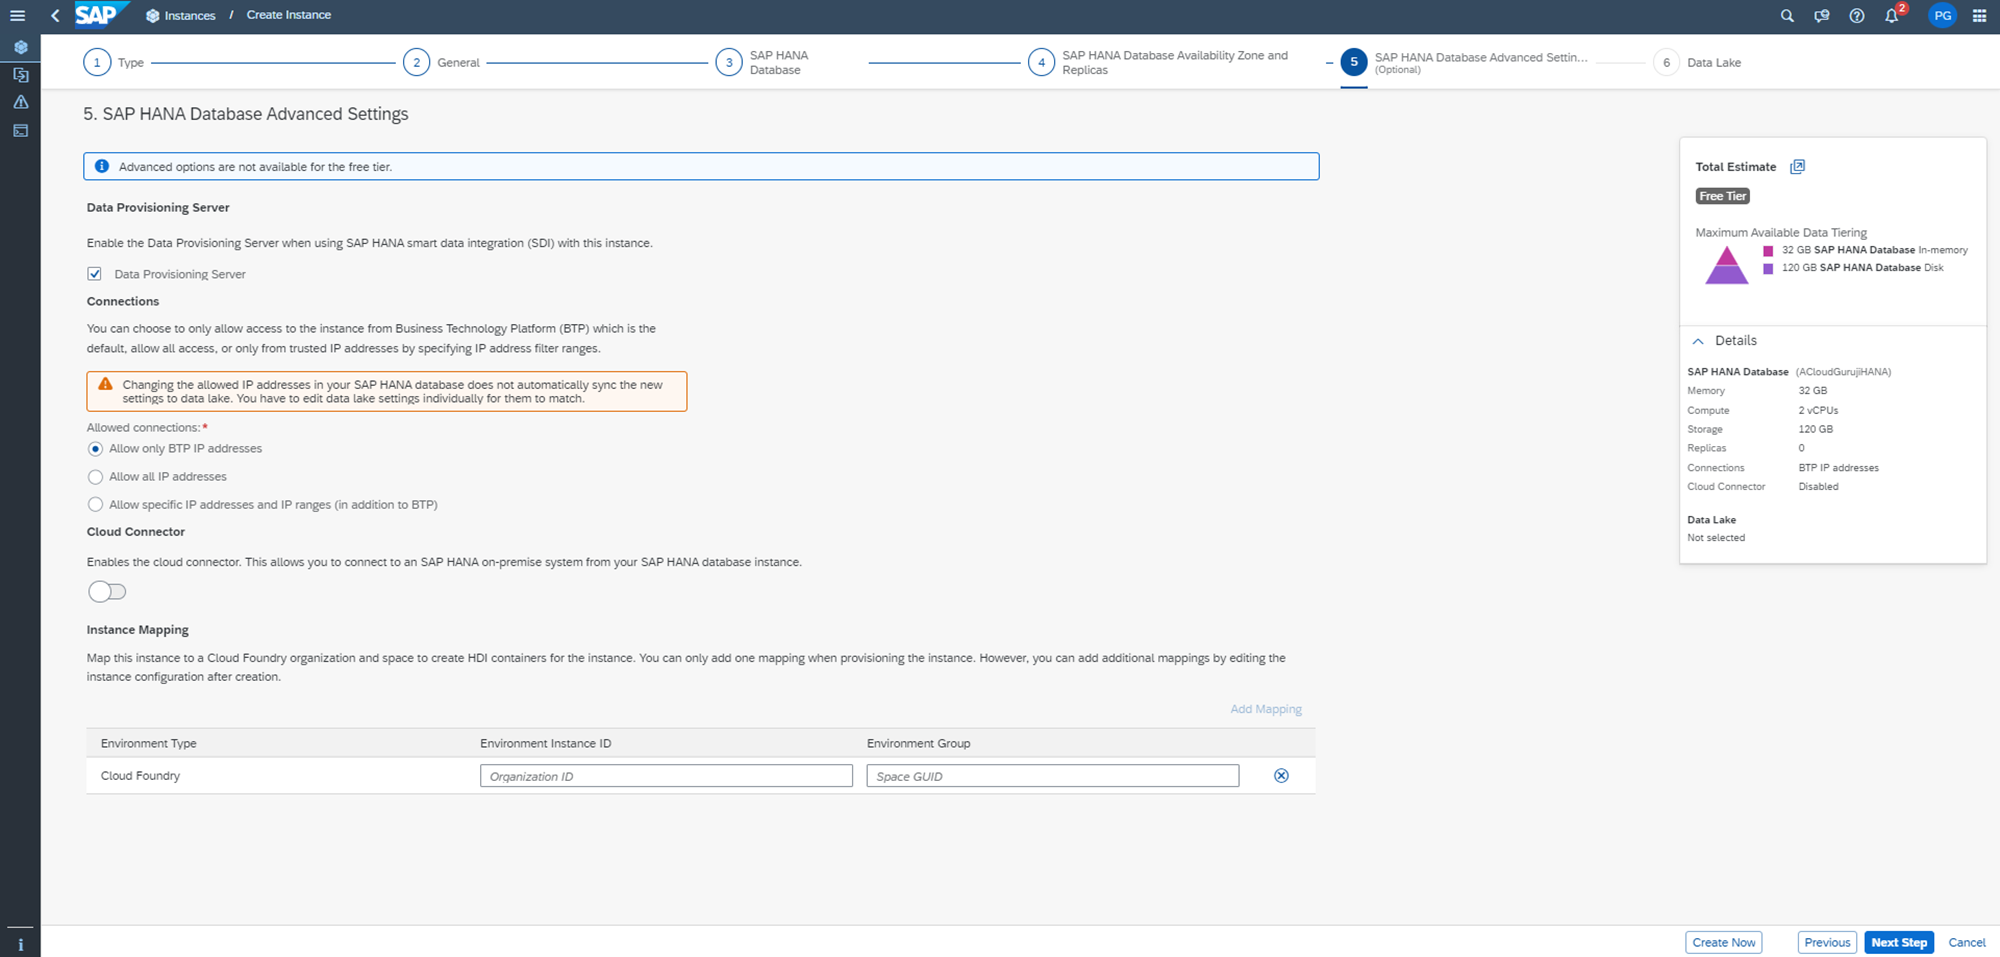Click the Instances breadcrumb link

tap(189, 16)
